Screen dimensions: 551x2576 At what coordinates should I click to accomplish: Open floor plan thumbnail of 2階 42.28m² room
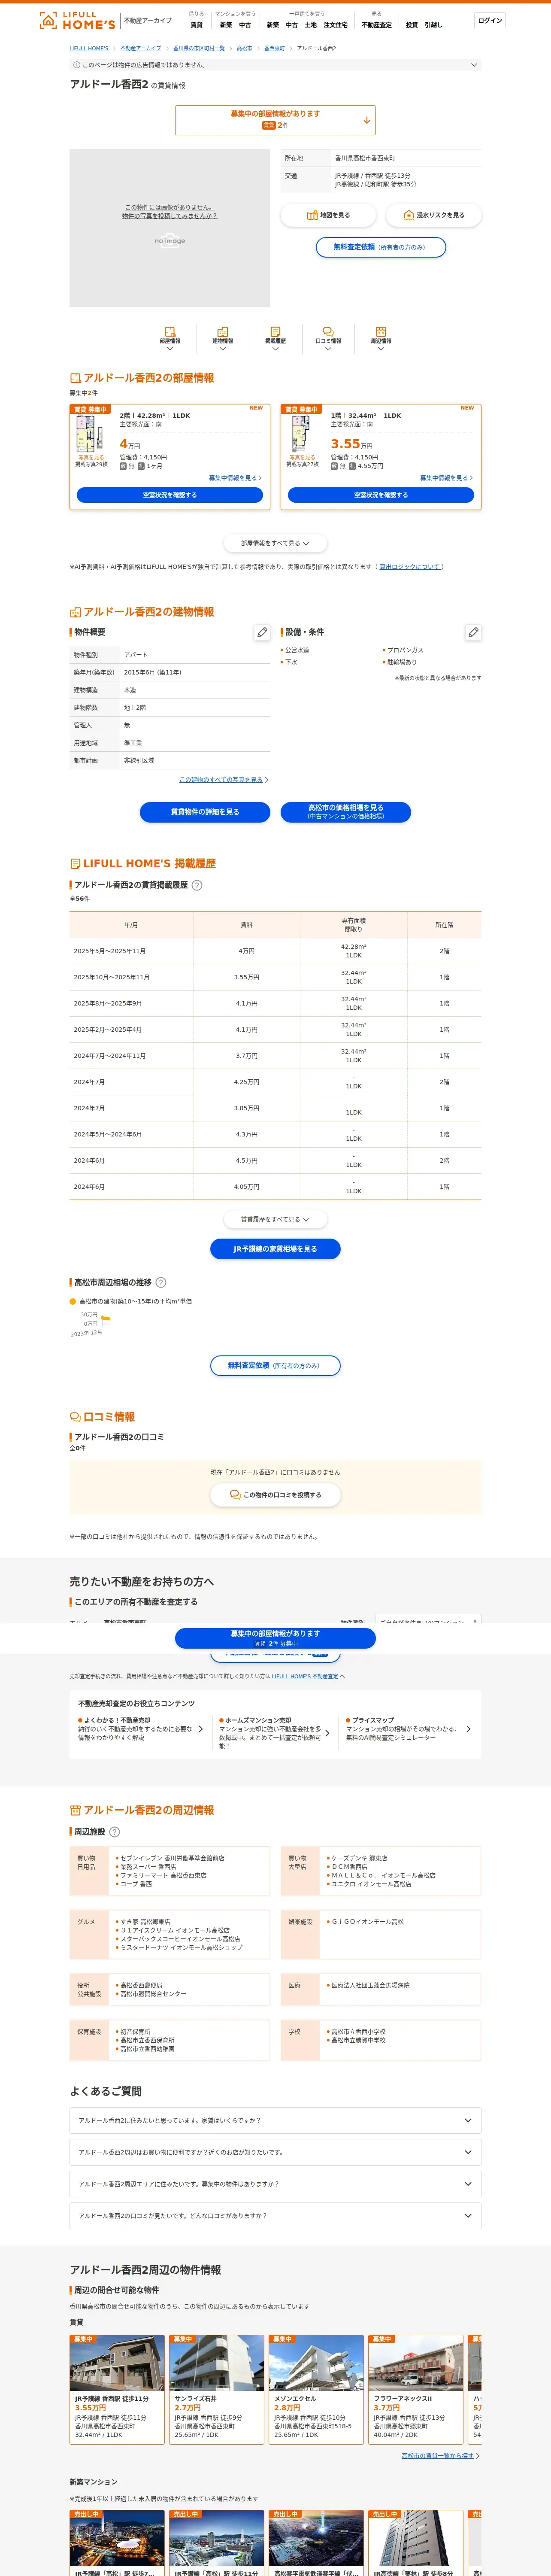[x=91, y=433]
